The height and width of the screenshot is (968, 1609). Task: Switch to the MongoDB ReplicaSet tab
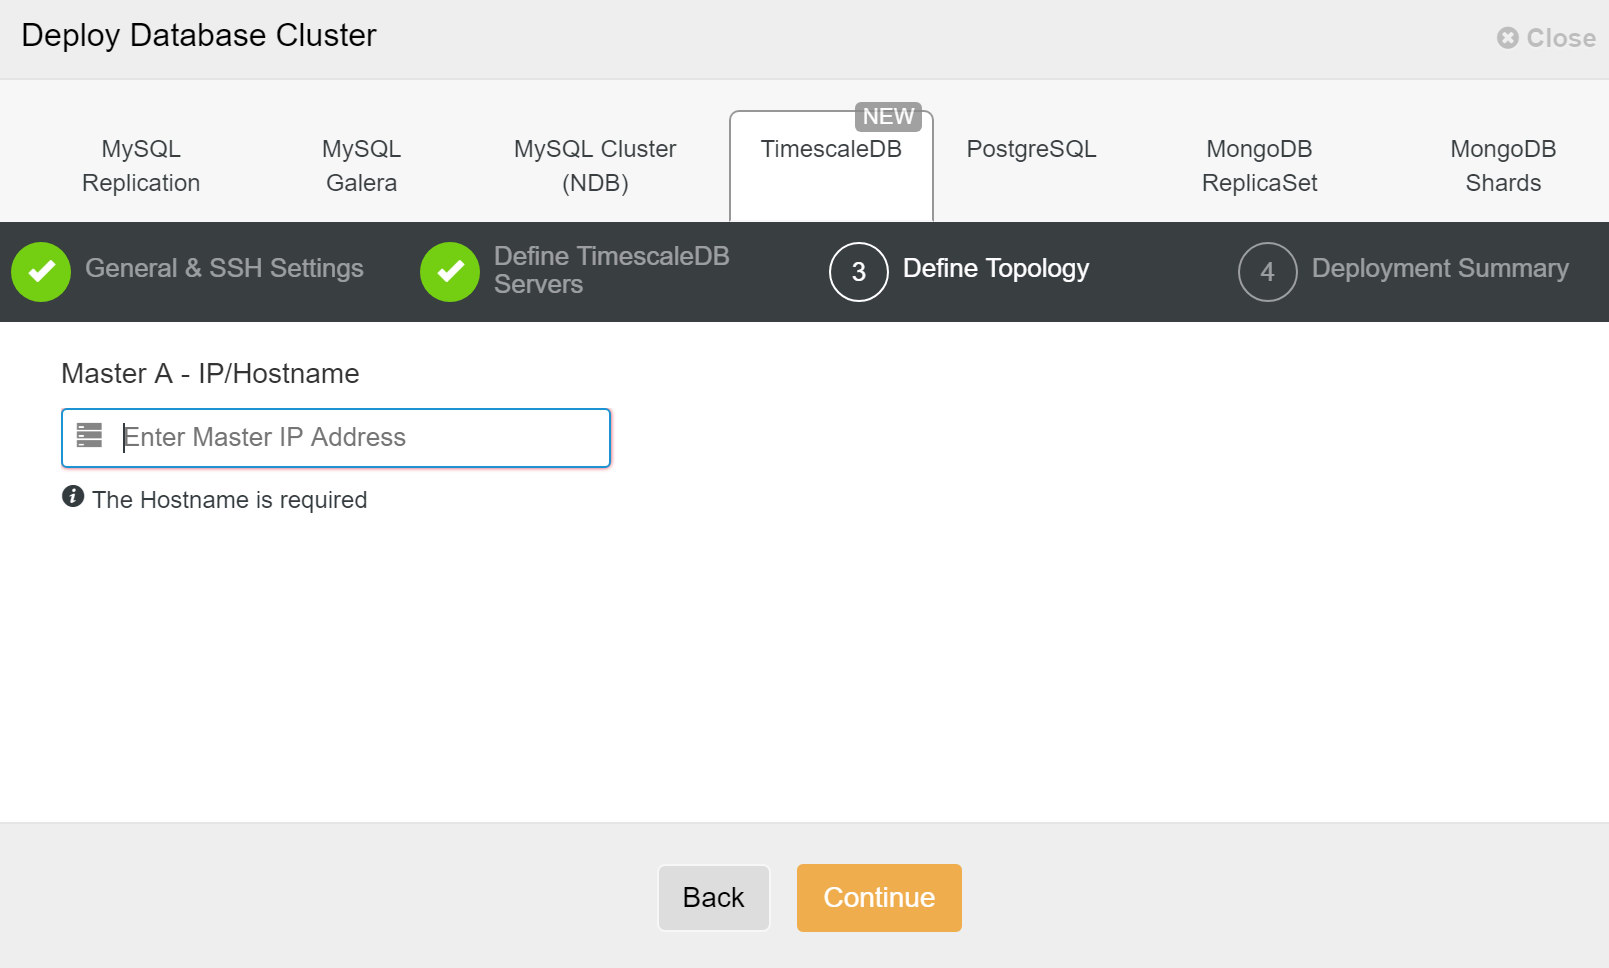click(x=1259, y=166)
